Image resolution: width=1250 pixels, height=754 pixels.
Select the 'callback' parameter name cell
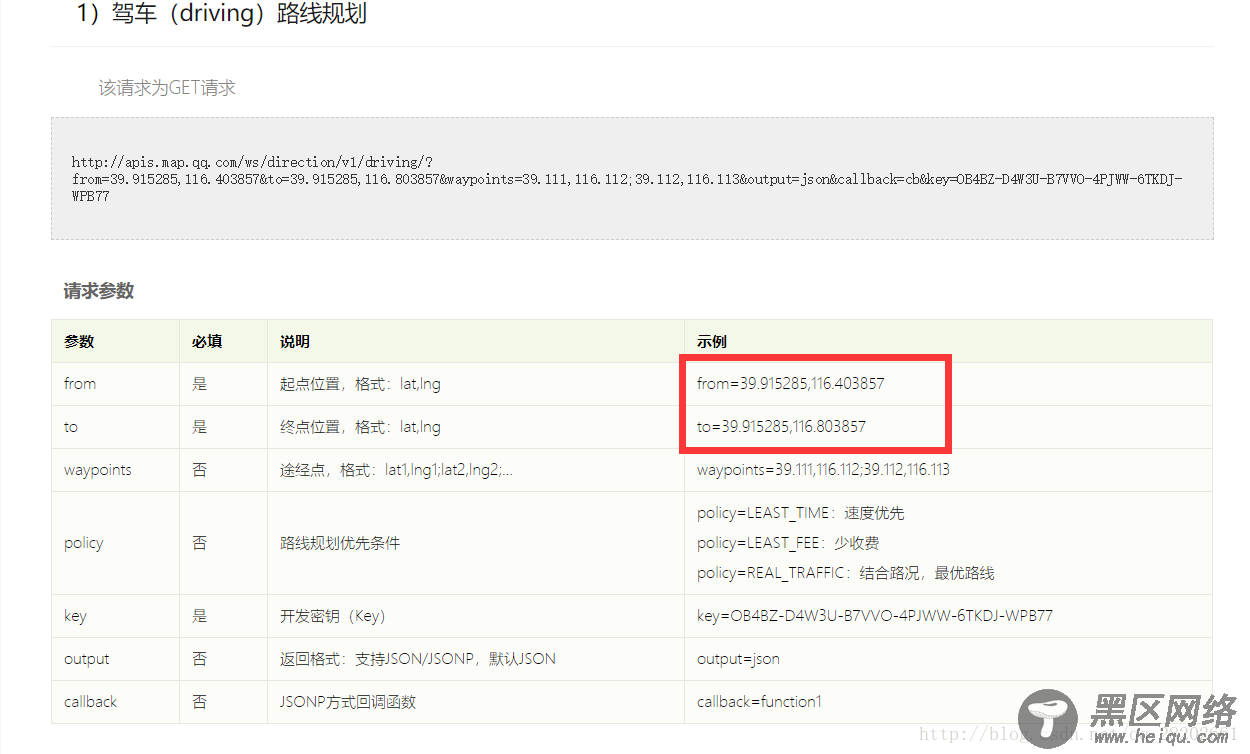click(91, 702)
